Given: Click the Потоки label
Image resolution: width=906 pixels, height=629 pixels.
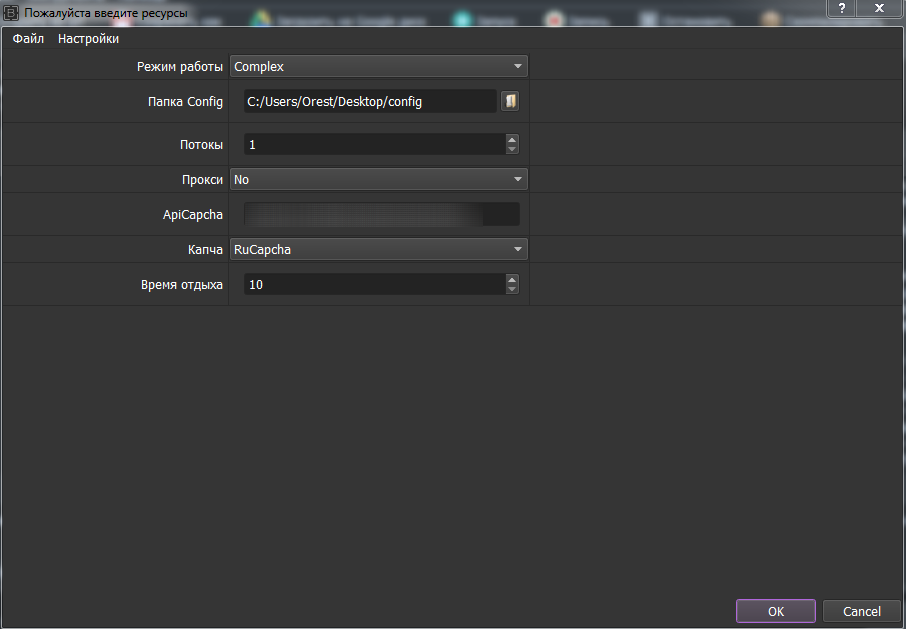Looking at the screenshot, I should [201, 145].
